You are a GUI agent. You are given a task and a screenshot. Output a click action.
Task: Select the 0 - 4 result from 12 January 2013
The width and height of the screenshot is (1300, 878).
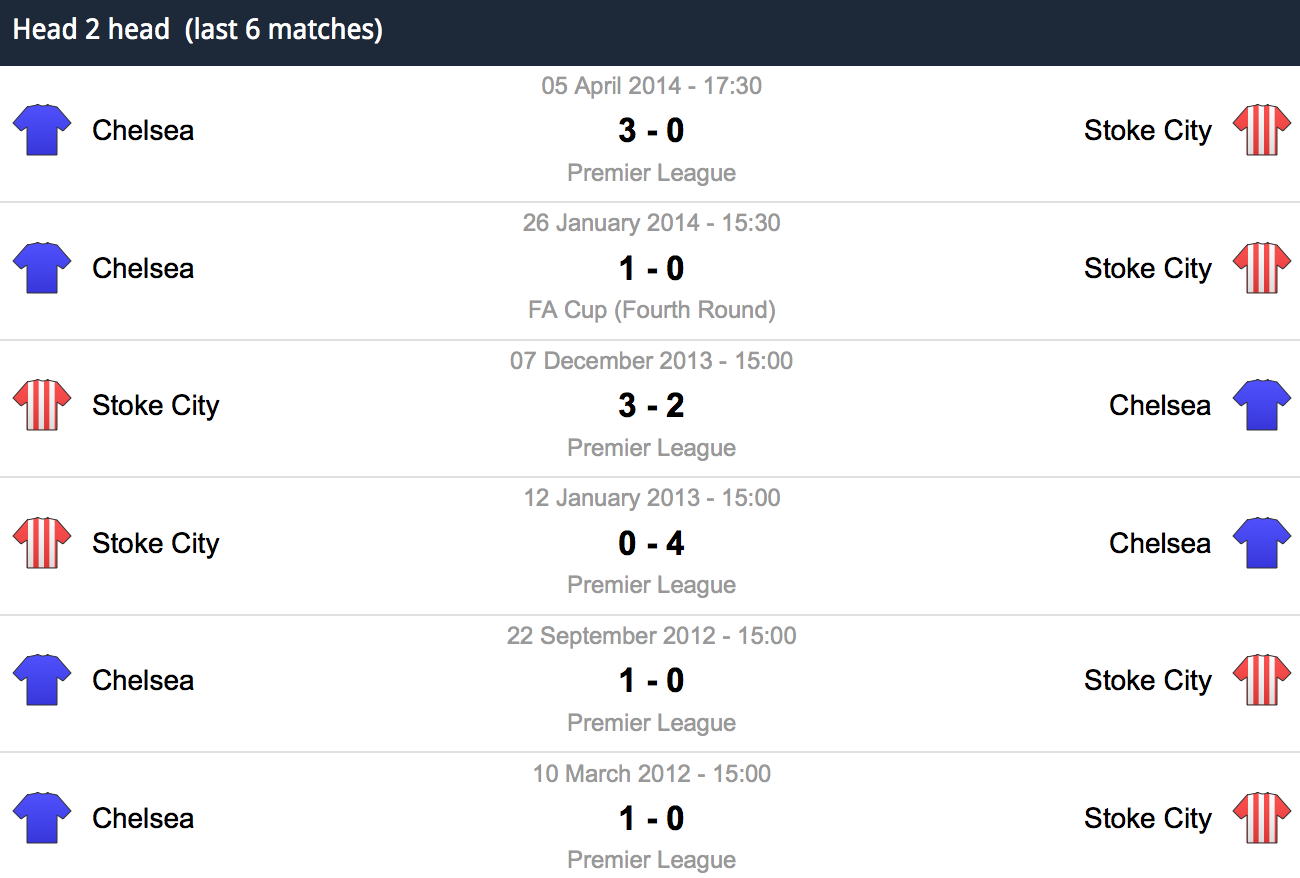click(x=651, y=543)
